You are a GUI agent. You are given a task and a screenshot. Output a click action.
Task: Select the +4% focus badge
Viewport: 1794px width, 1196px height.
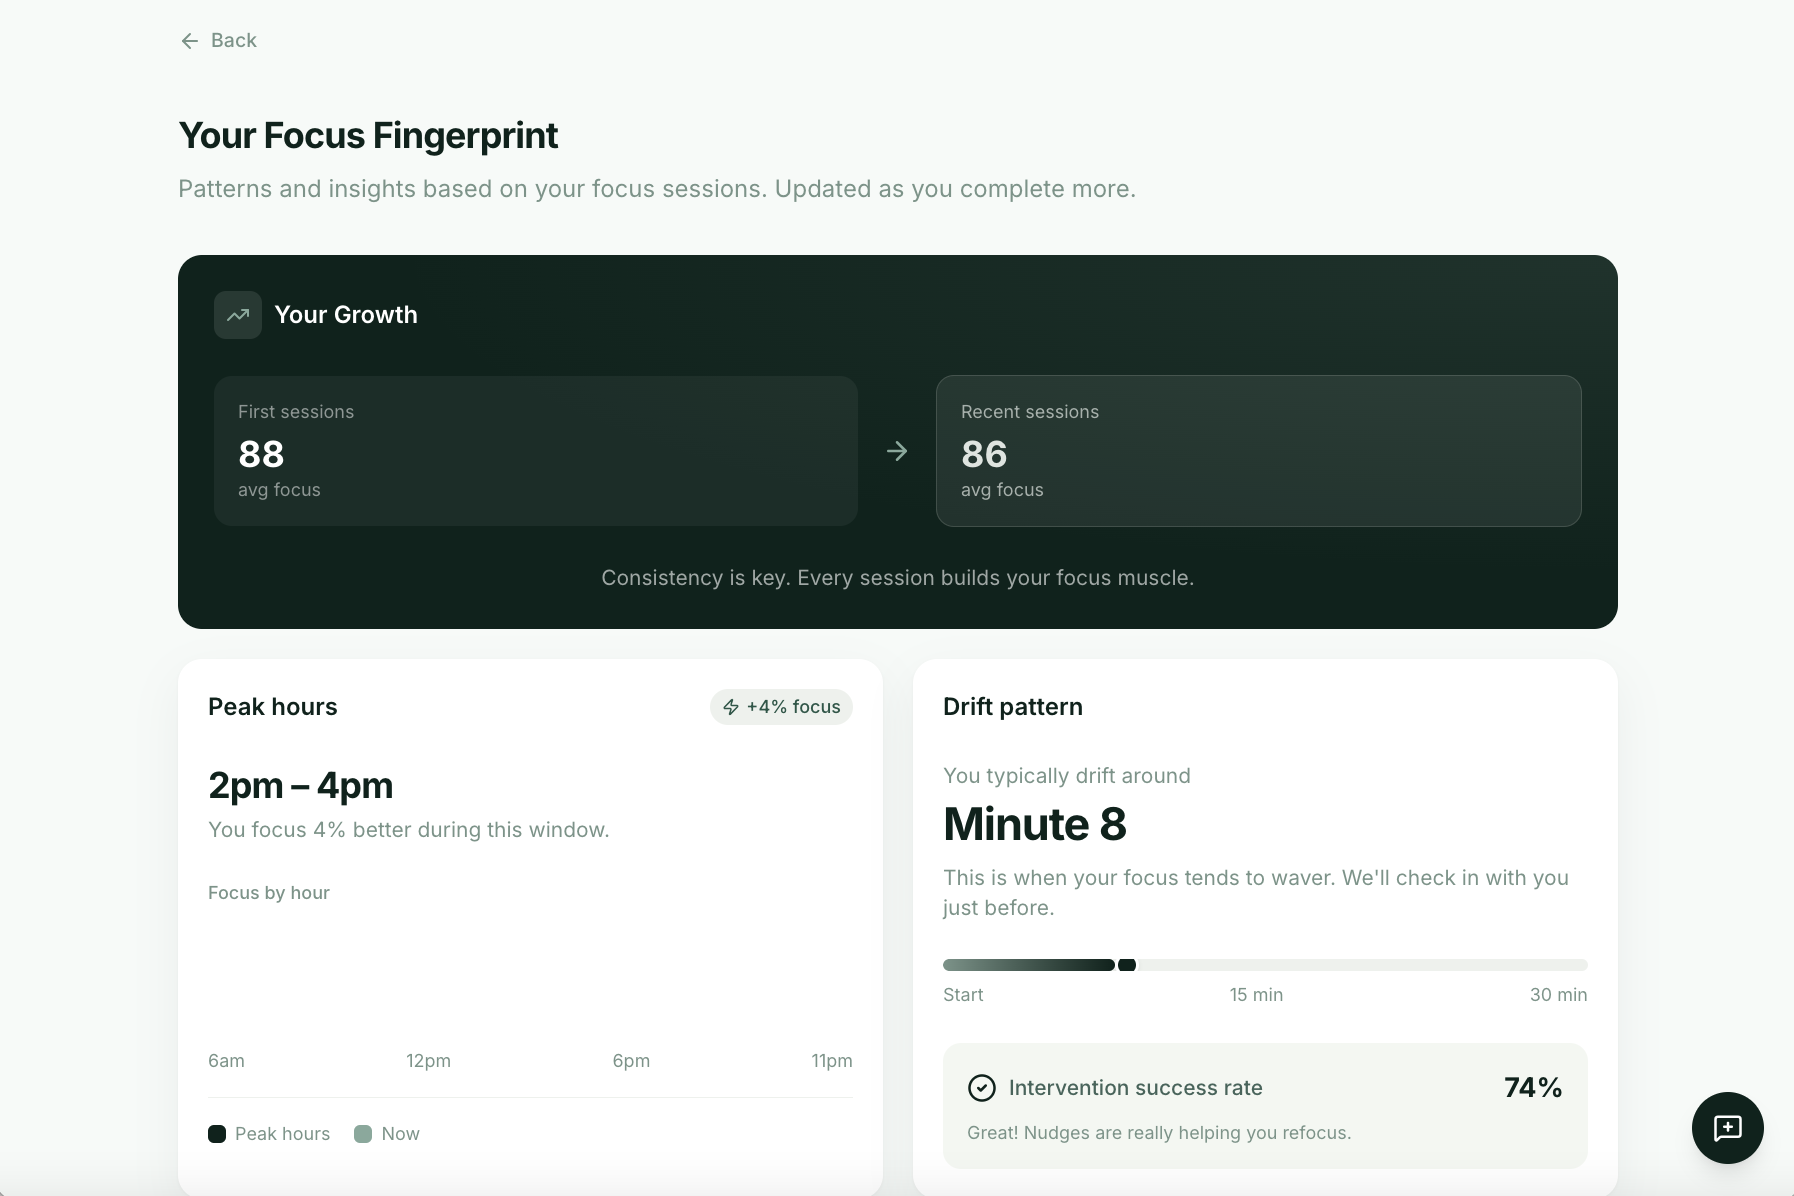[781, 707]
